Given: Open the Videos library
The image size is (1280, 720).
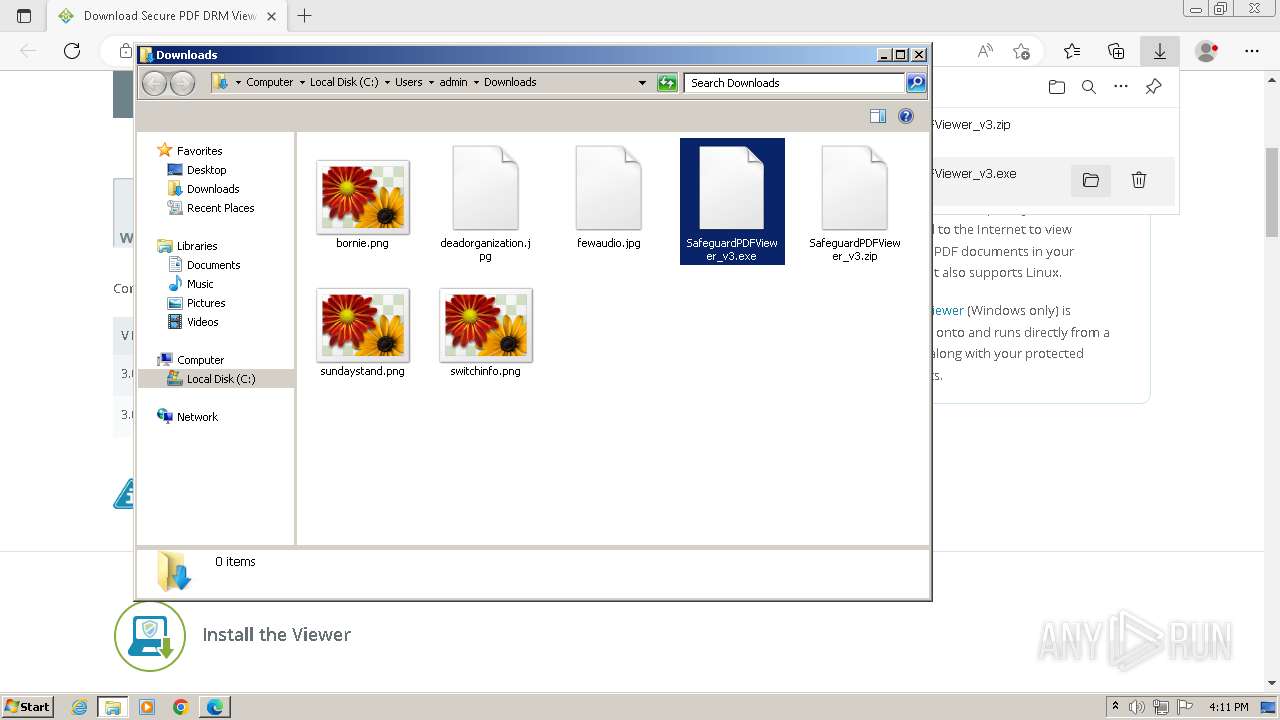Looking at the screenshot, I should (202, 322).
